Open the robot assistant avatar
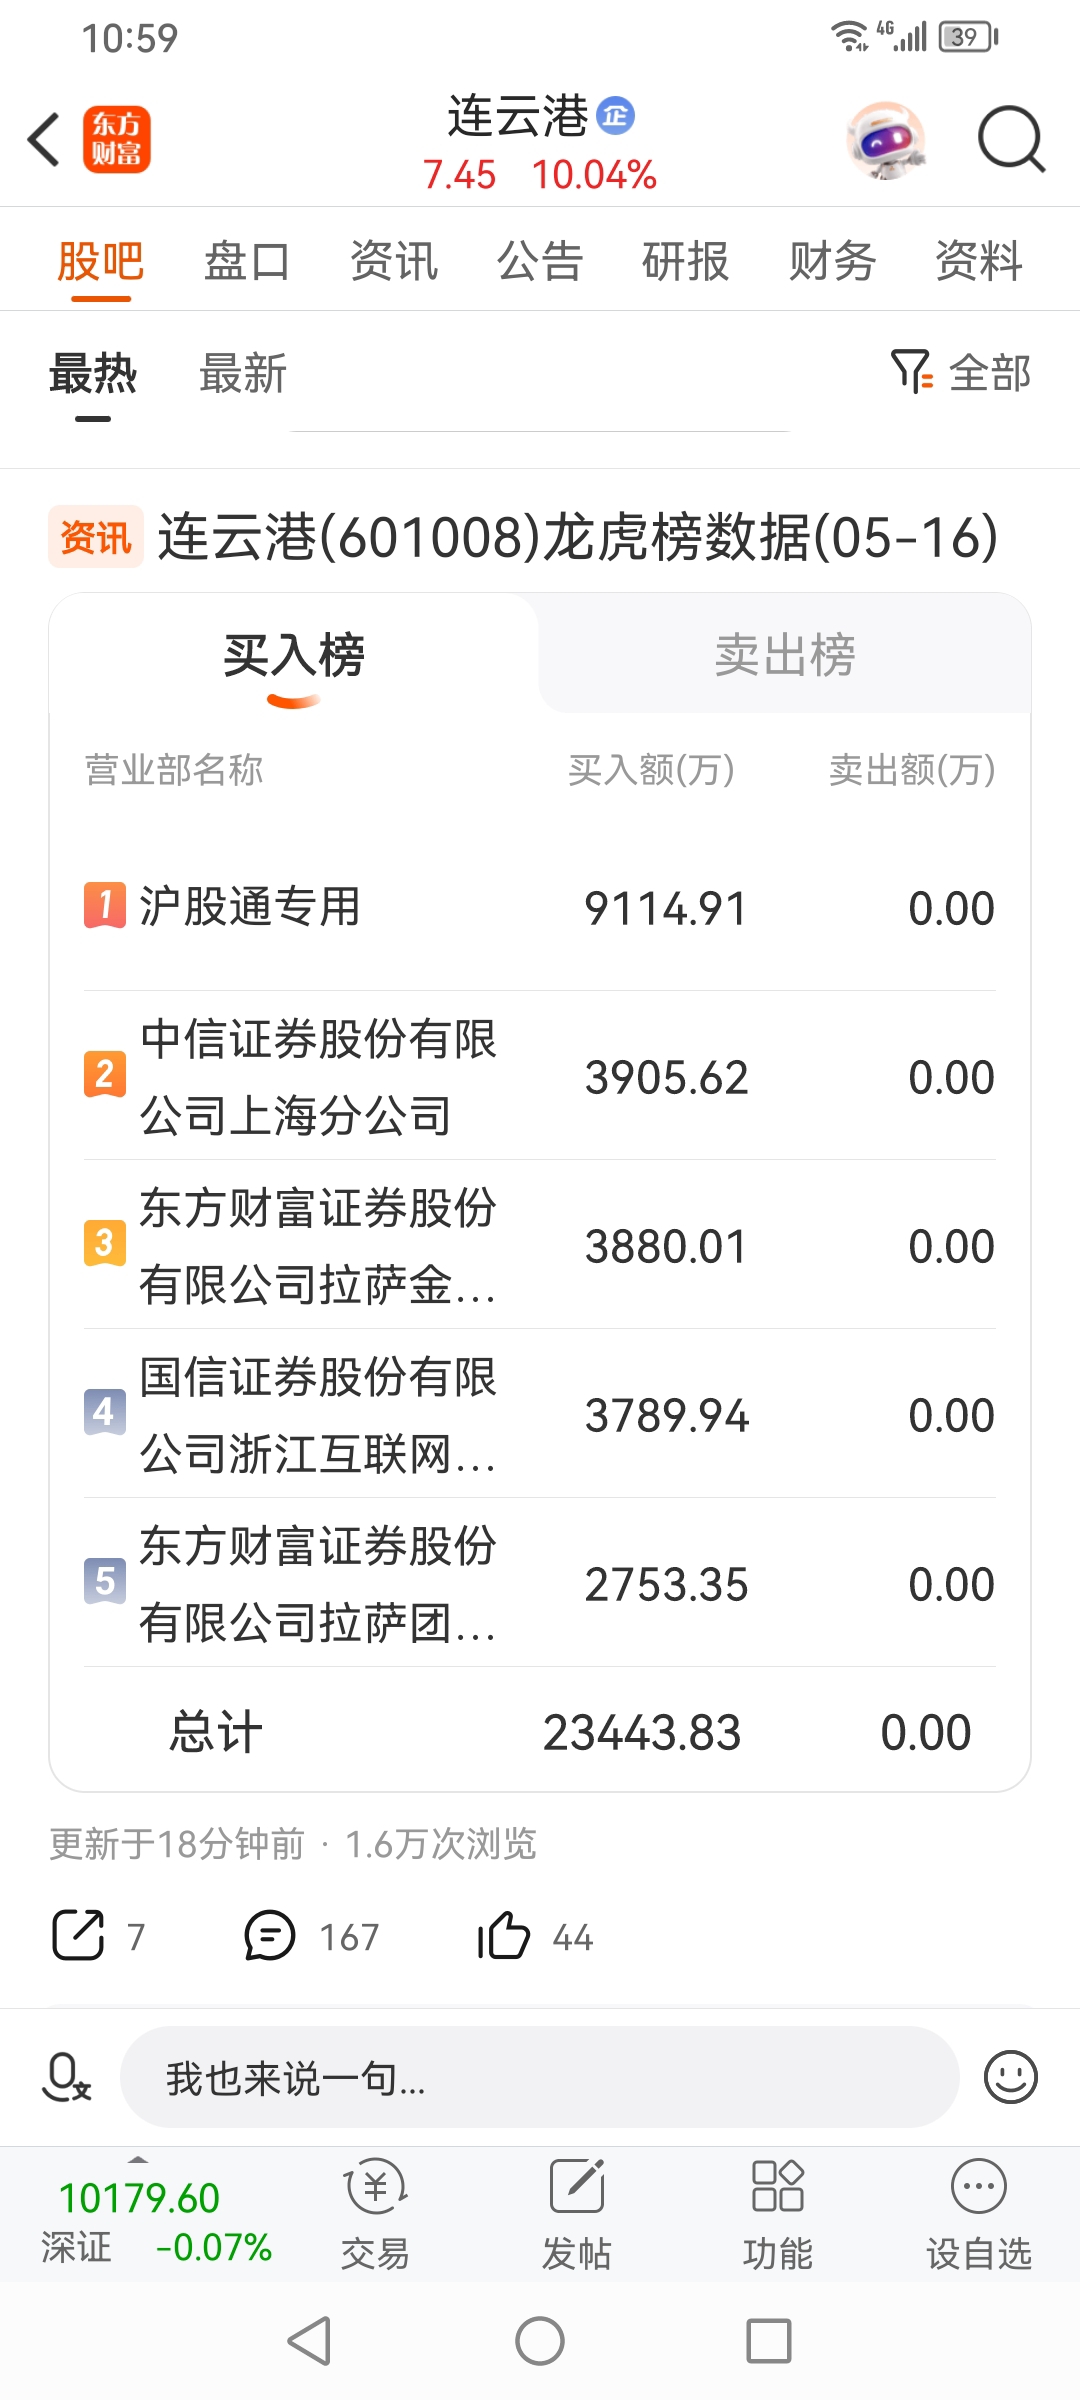Image resolution: width=1080 pixels, height=2400 pixels. point(885,140)
